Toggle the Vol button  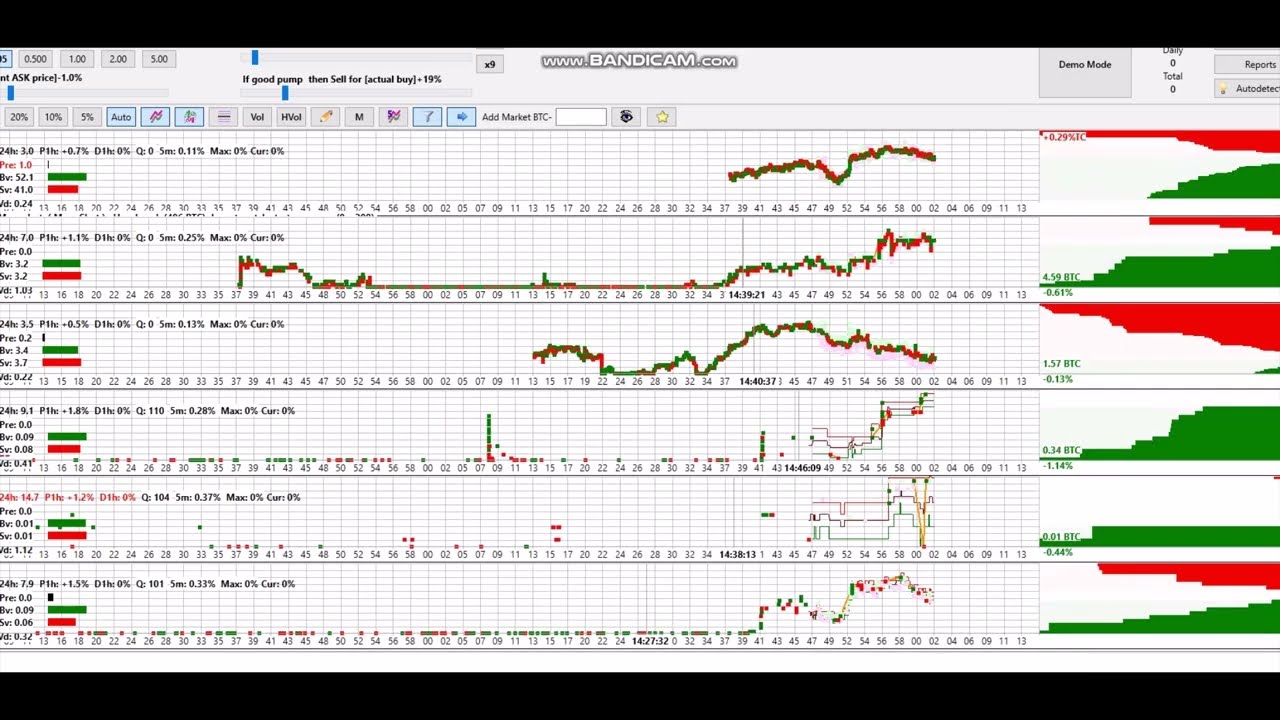[x=257, y=117]
